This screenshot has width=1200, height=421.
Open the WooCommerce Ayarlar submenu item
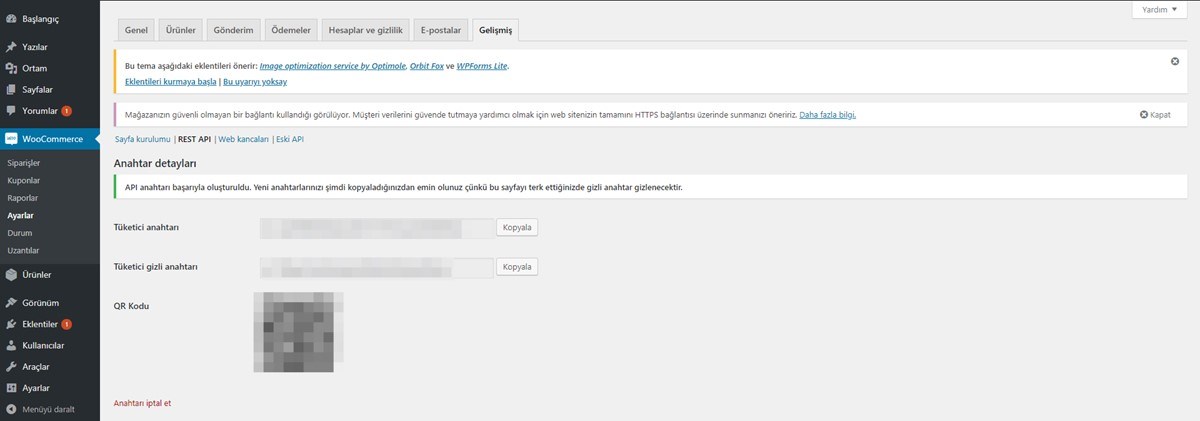pyautogui.click(x=21, y=215)
